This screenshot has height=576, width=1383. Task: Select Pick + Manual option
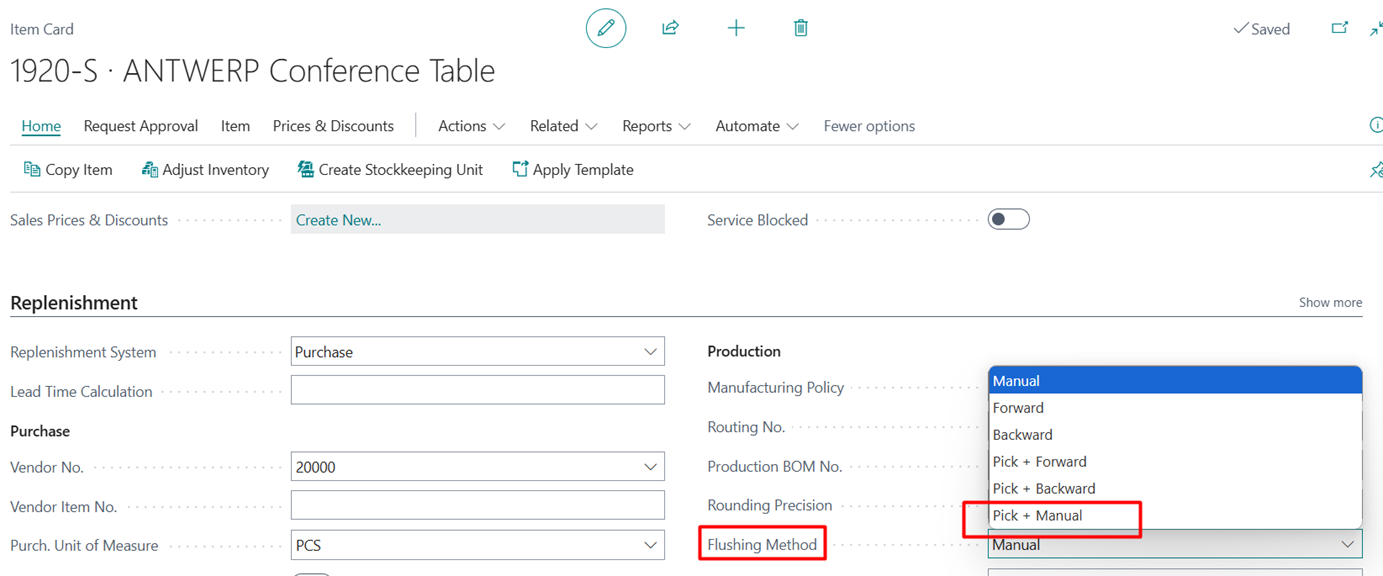(x=1175, y=516)
